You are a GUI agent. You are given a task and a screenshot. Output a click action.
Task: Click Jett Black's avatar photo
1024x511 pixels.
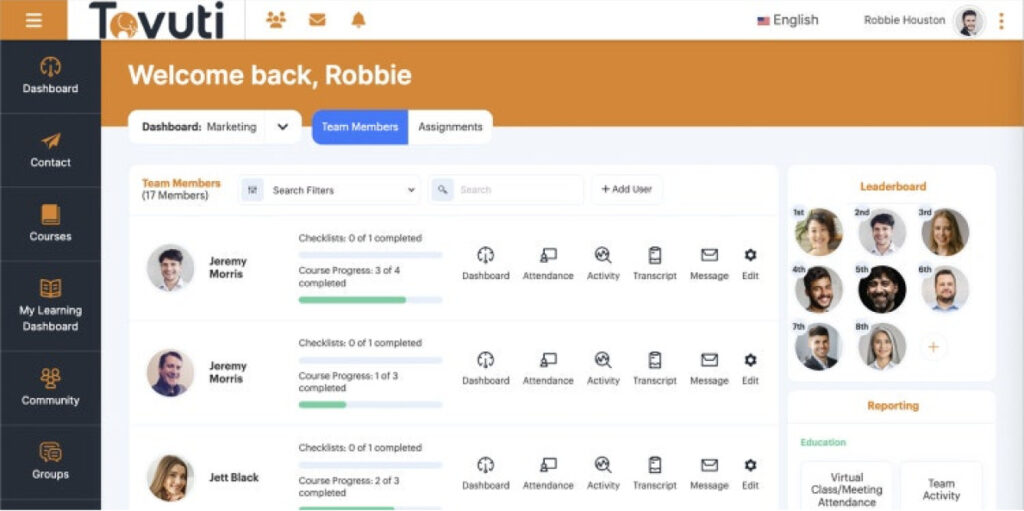coord(170,478)
